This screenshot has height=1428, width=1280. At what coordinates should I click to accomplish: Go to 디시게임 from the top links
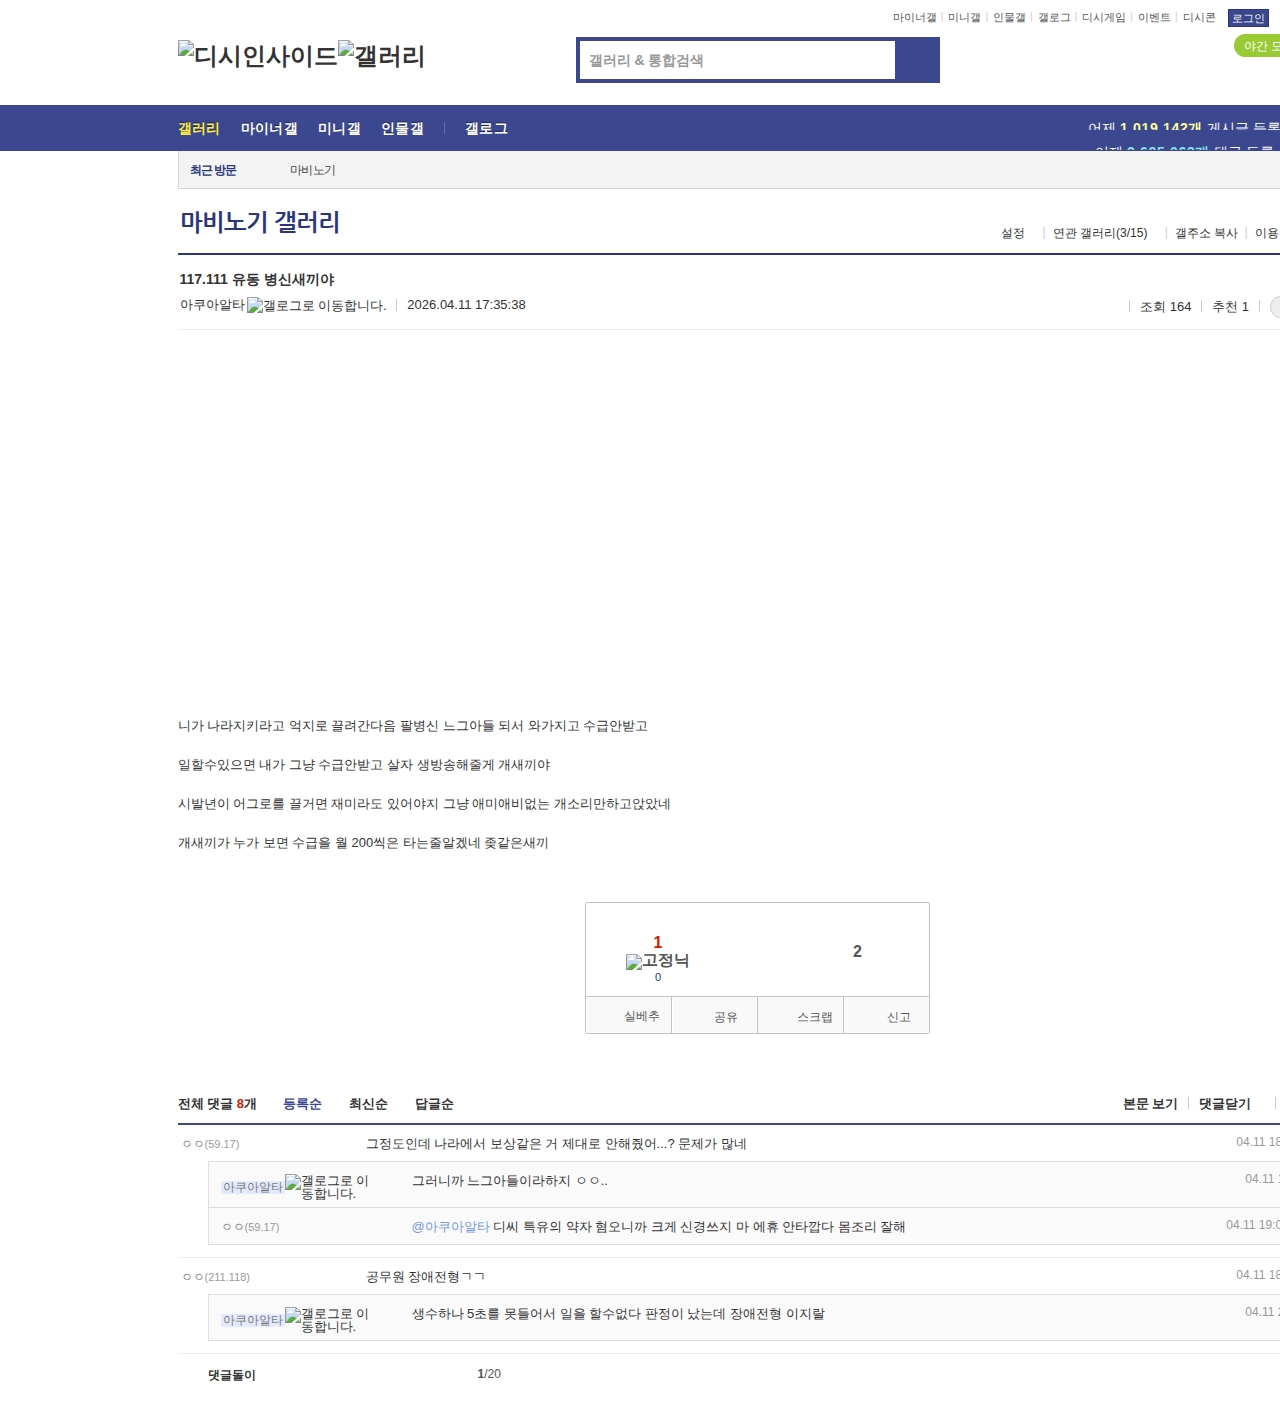click(1104, 18)
